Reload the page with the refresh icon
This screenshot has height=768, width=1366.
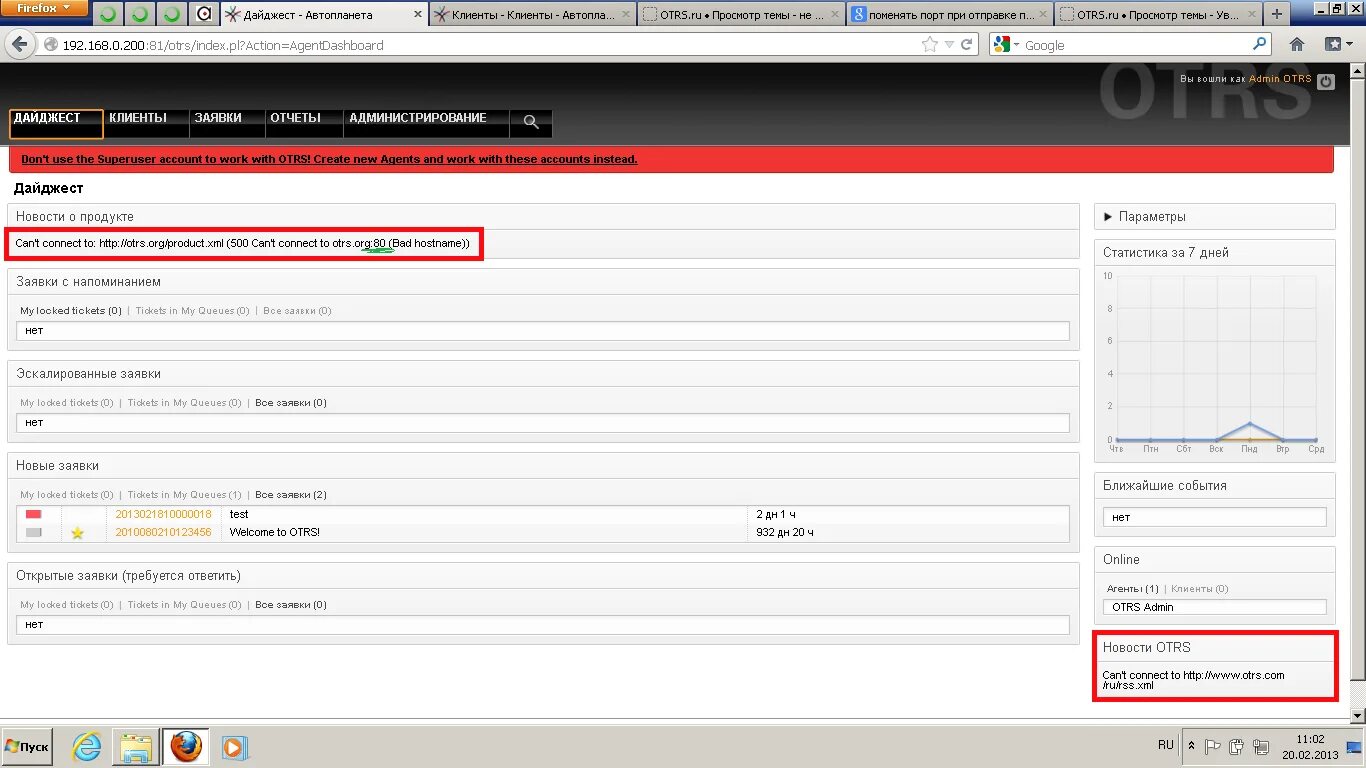[967, 45]
